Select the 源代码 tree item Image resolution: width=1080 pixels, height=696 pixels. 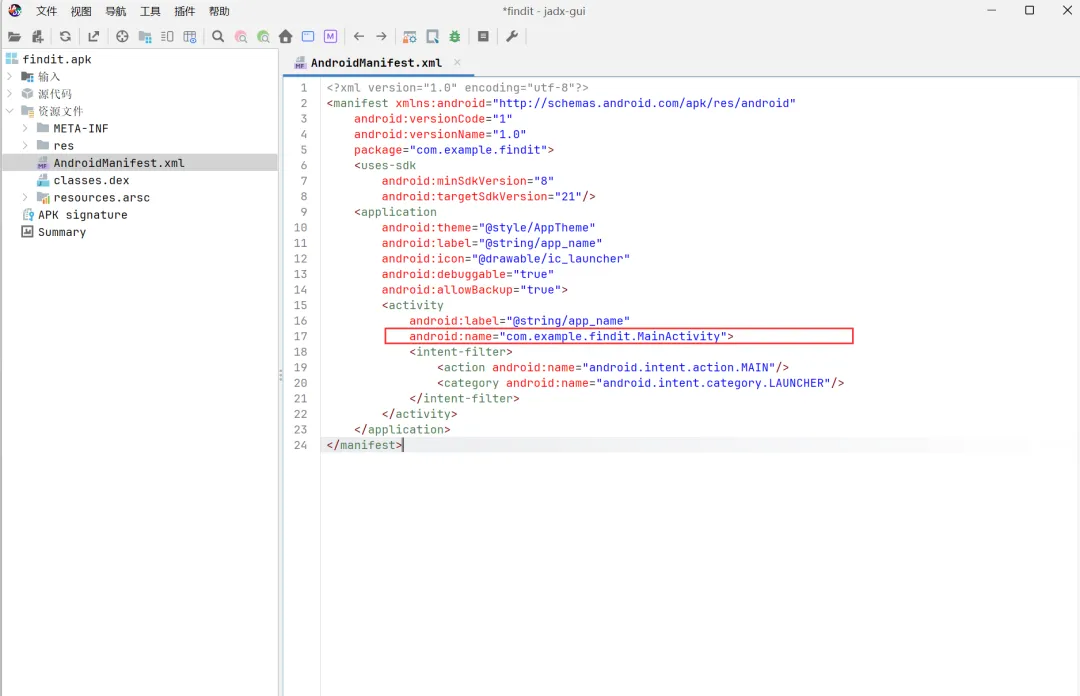tap(54, 94)
